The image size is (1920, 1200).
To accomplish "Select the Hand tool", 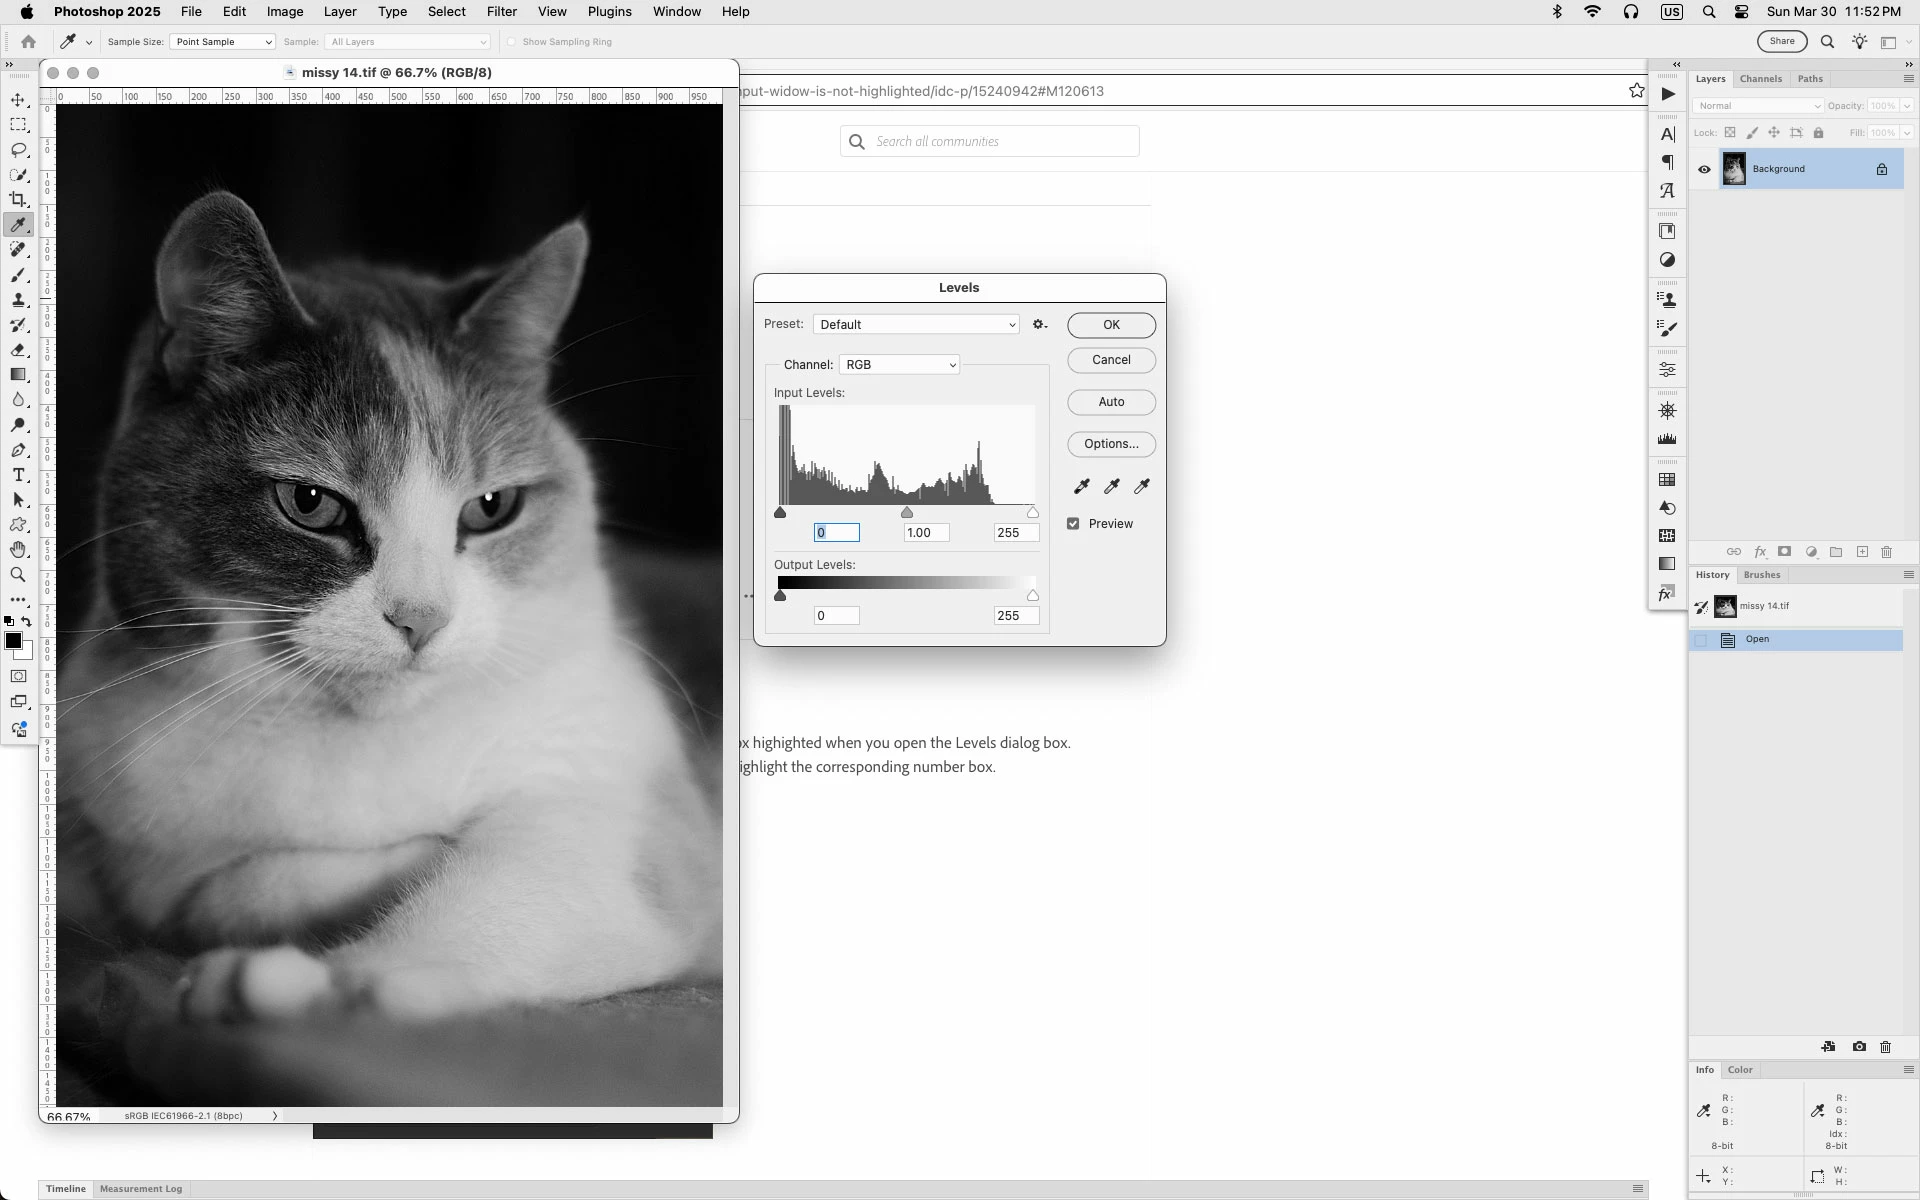I will click(x=18, y=550).
